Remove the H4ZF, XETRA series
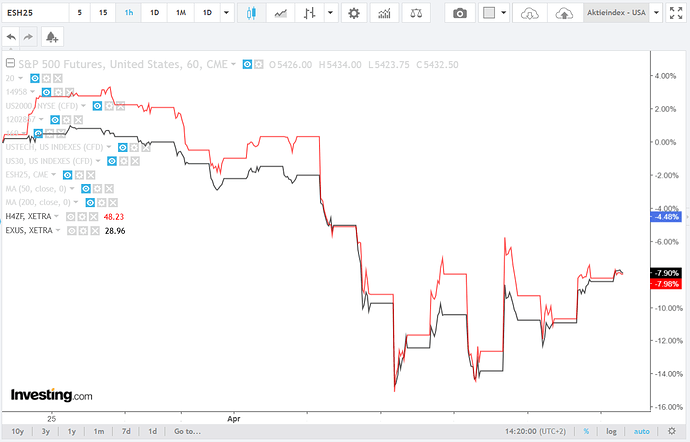This screenshot has width=690, height=442. pyautogui.click(x=94, y=217)
